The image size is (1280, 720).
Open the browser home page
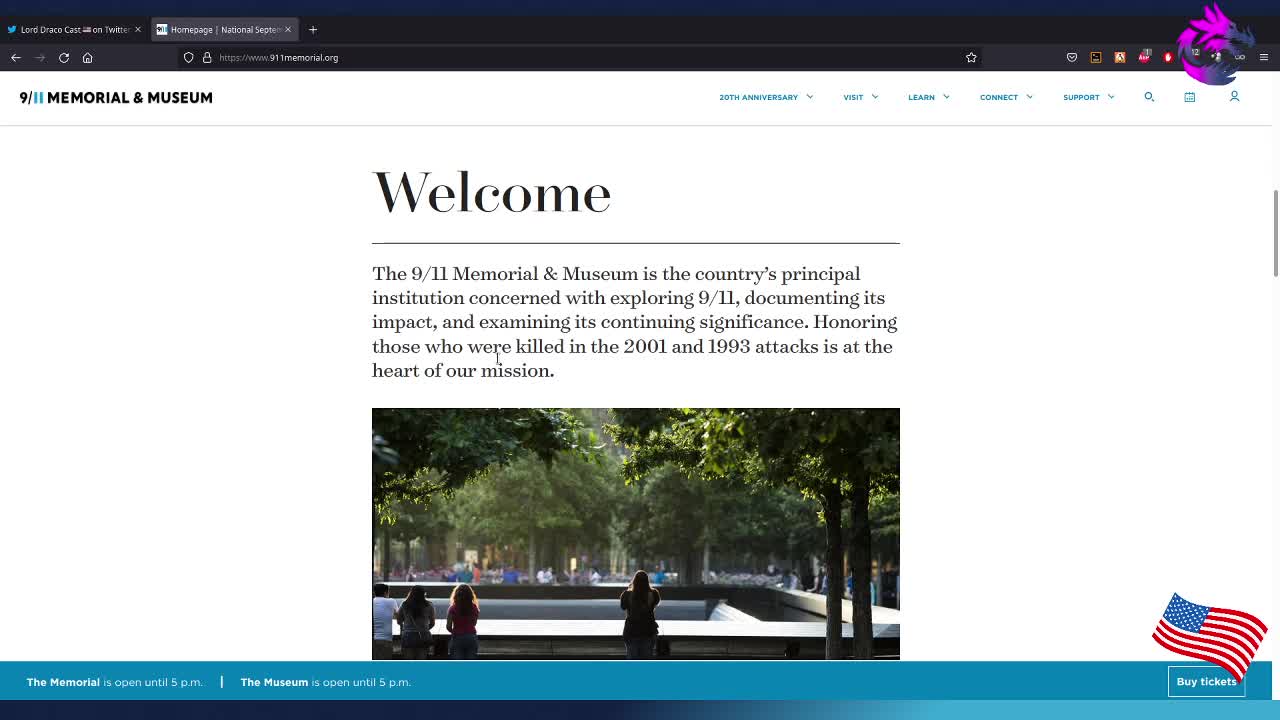(x=87, y=57)
